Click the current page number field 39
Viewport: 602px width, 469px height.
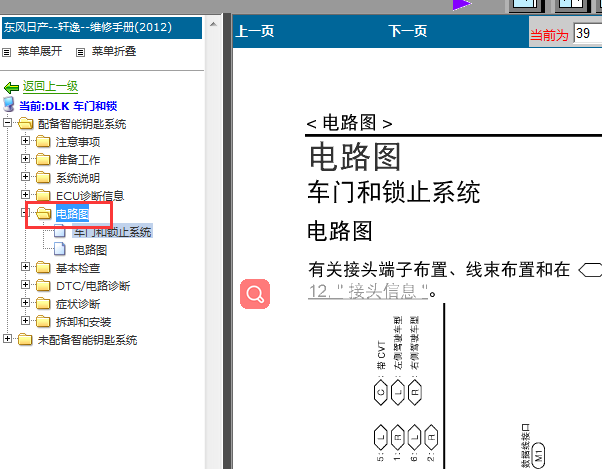(x=587, y=33)
